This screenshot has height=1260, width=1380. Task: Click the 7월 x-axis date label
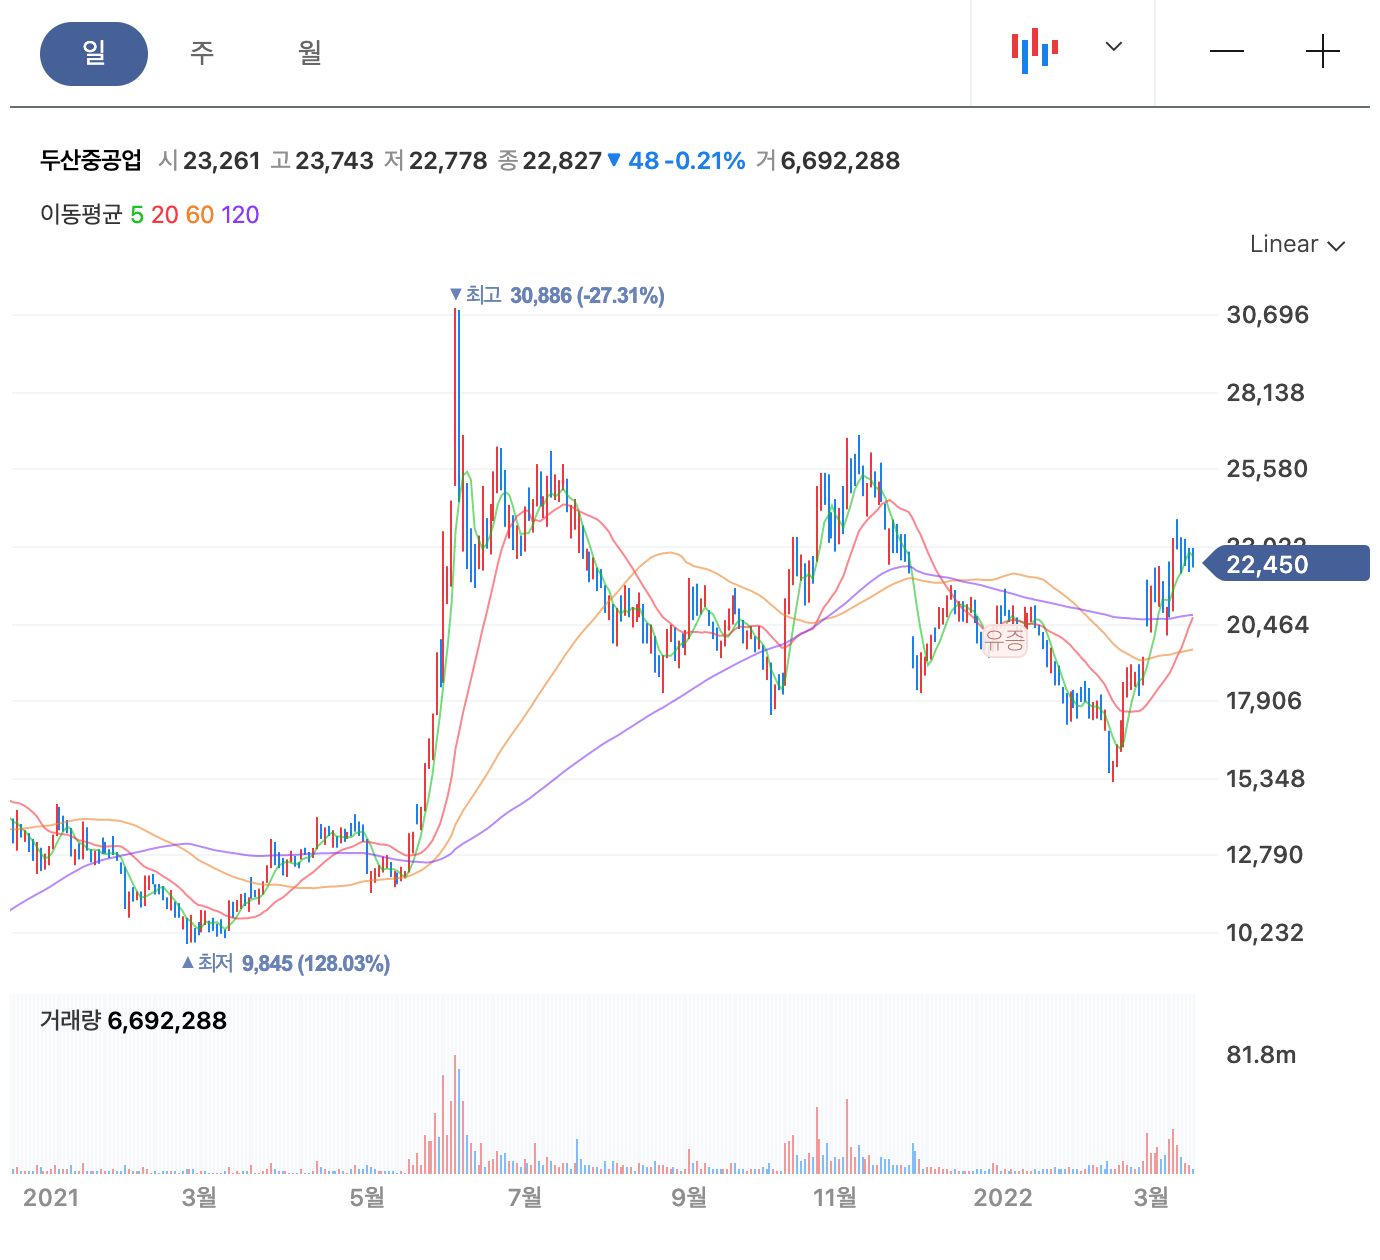pos(525,1197)
